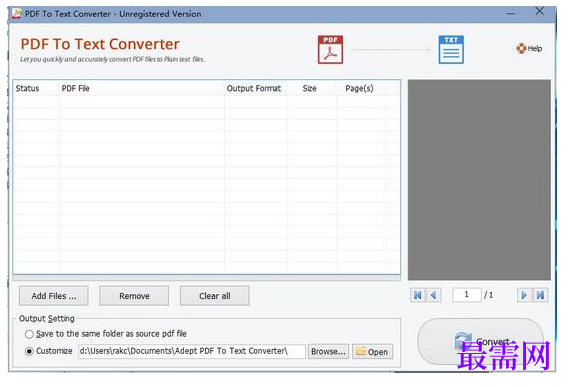Click the Add Files button
This screenshot has height=387, width=569.
pos(54,296)
